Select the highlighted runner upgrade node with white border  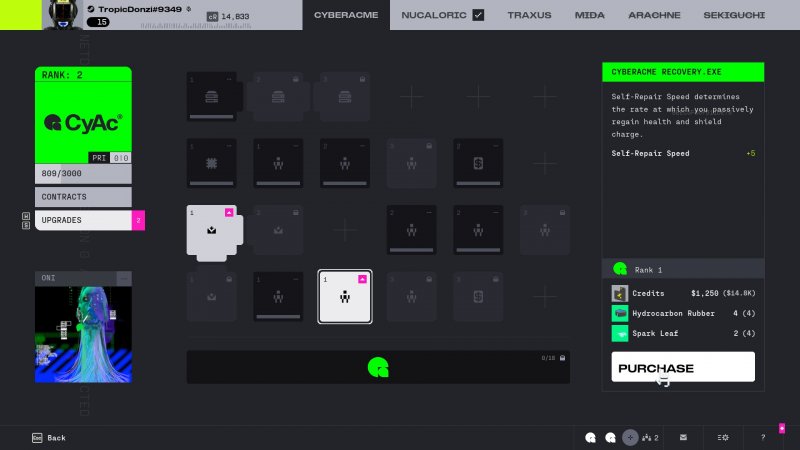tap(345, 296)
